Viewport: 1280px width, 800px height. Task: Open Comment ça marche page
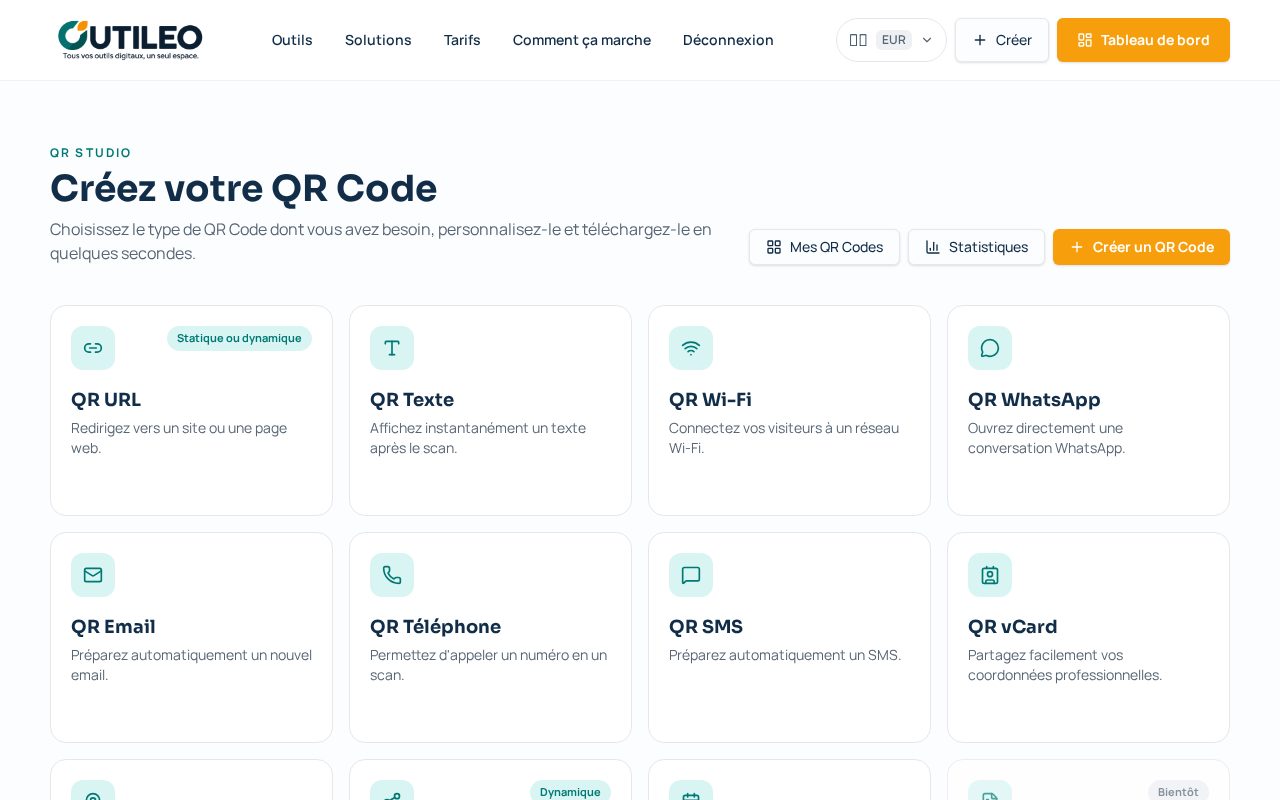click(x=582, y=40)
